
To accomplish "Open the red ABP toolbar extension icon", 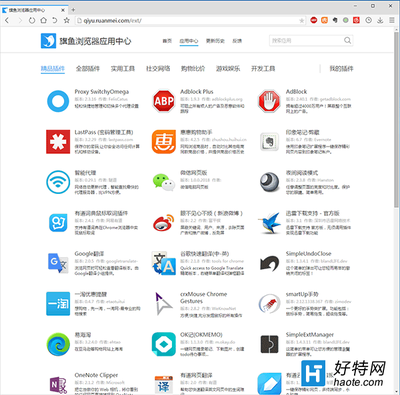I will (314, 20).
